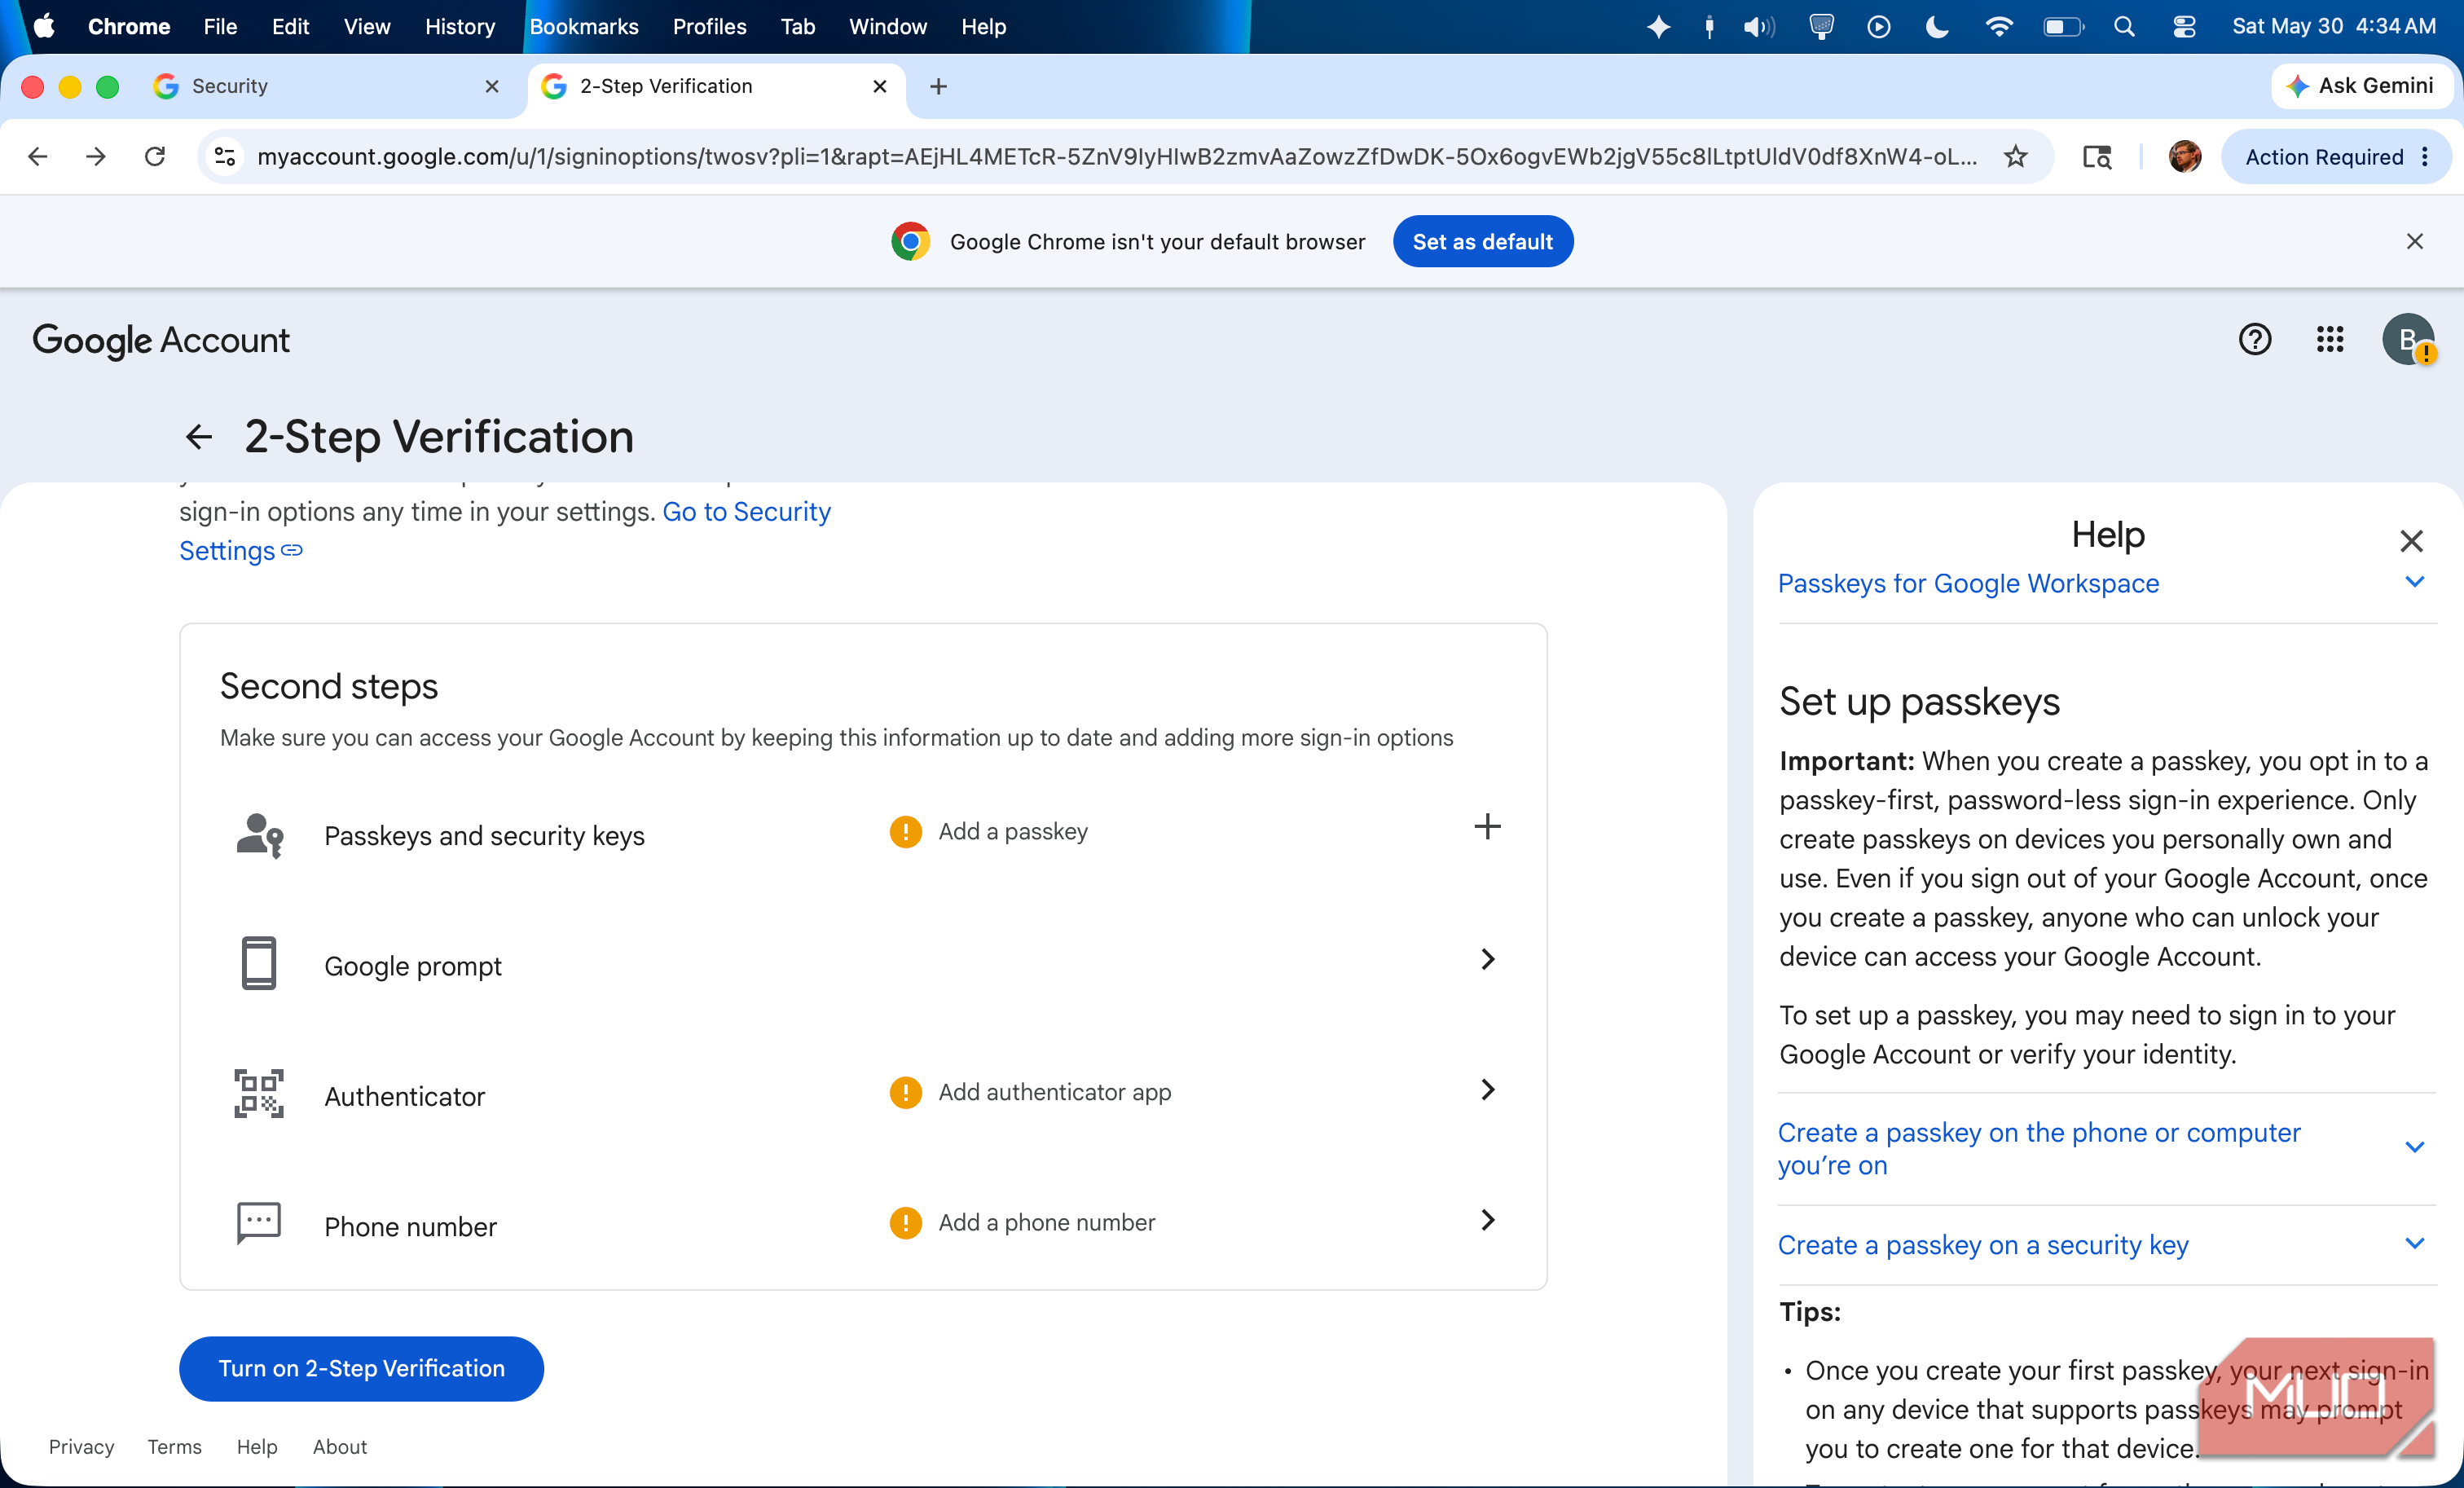Open the account avatar with warning badge
The width and height of the screenshot is (2464, 1488).
click(x=2408, y=340)
